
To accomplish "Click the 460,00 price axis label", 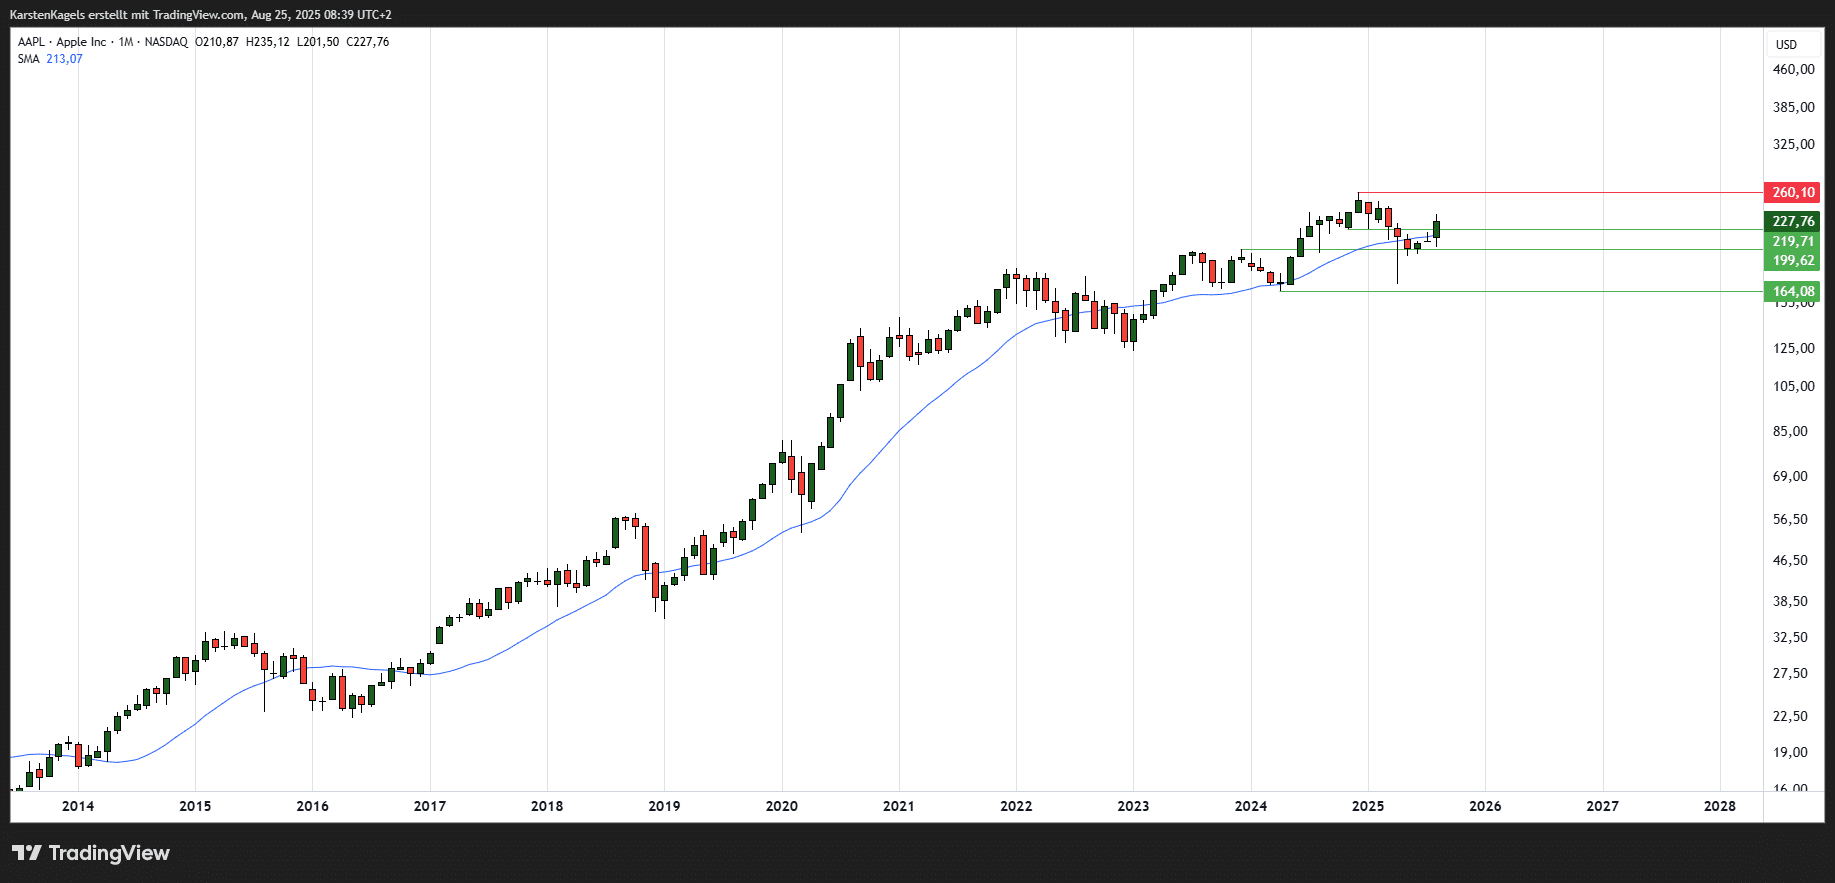I will 1793,69.
